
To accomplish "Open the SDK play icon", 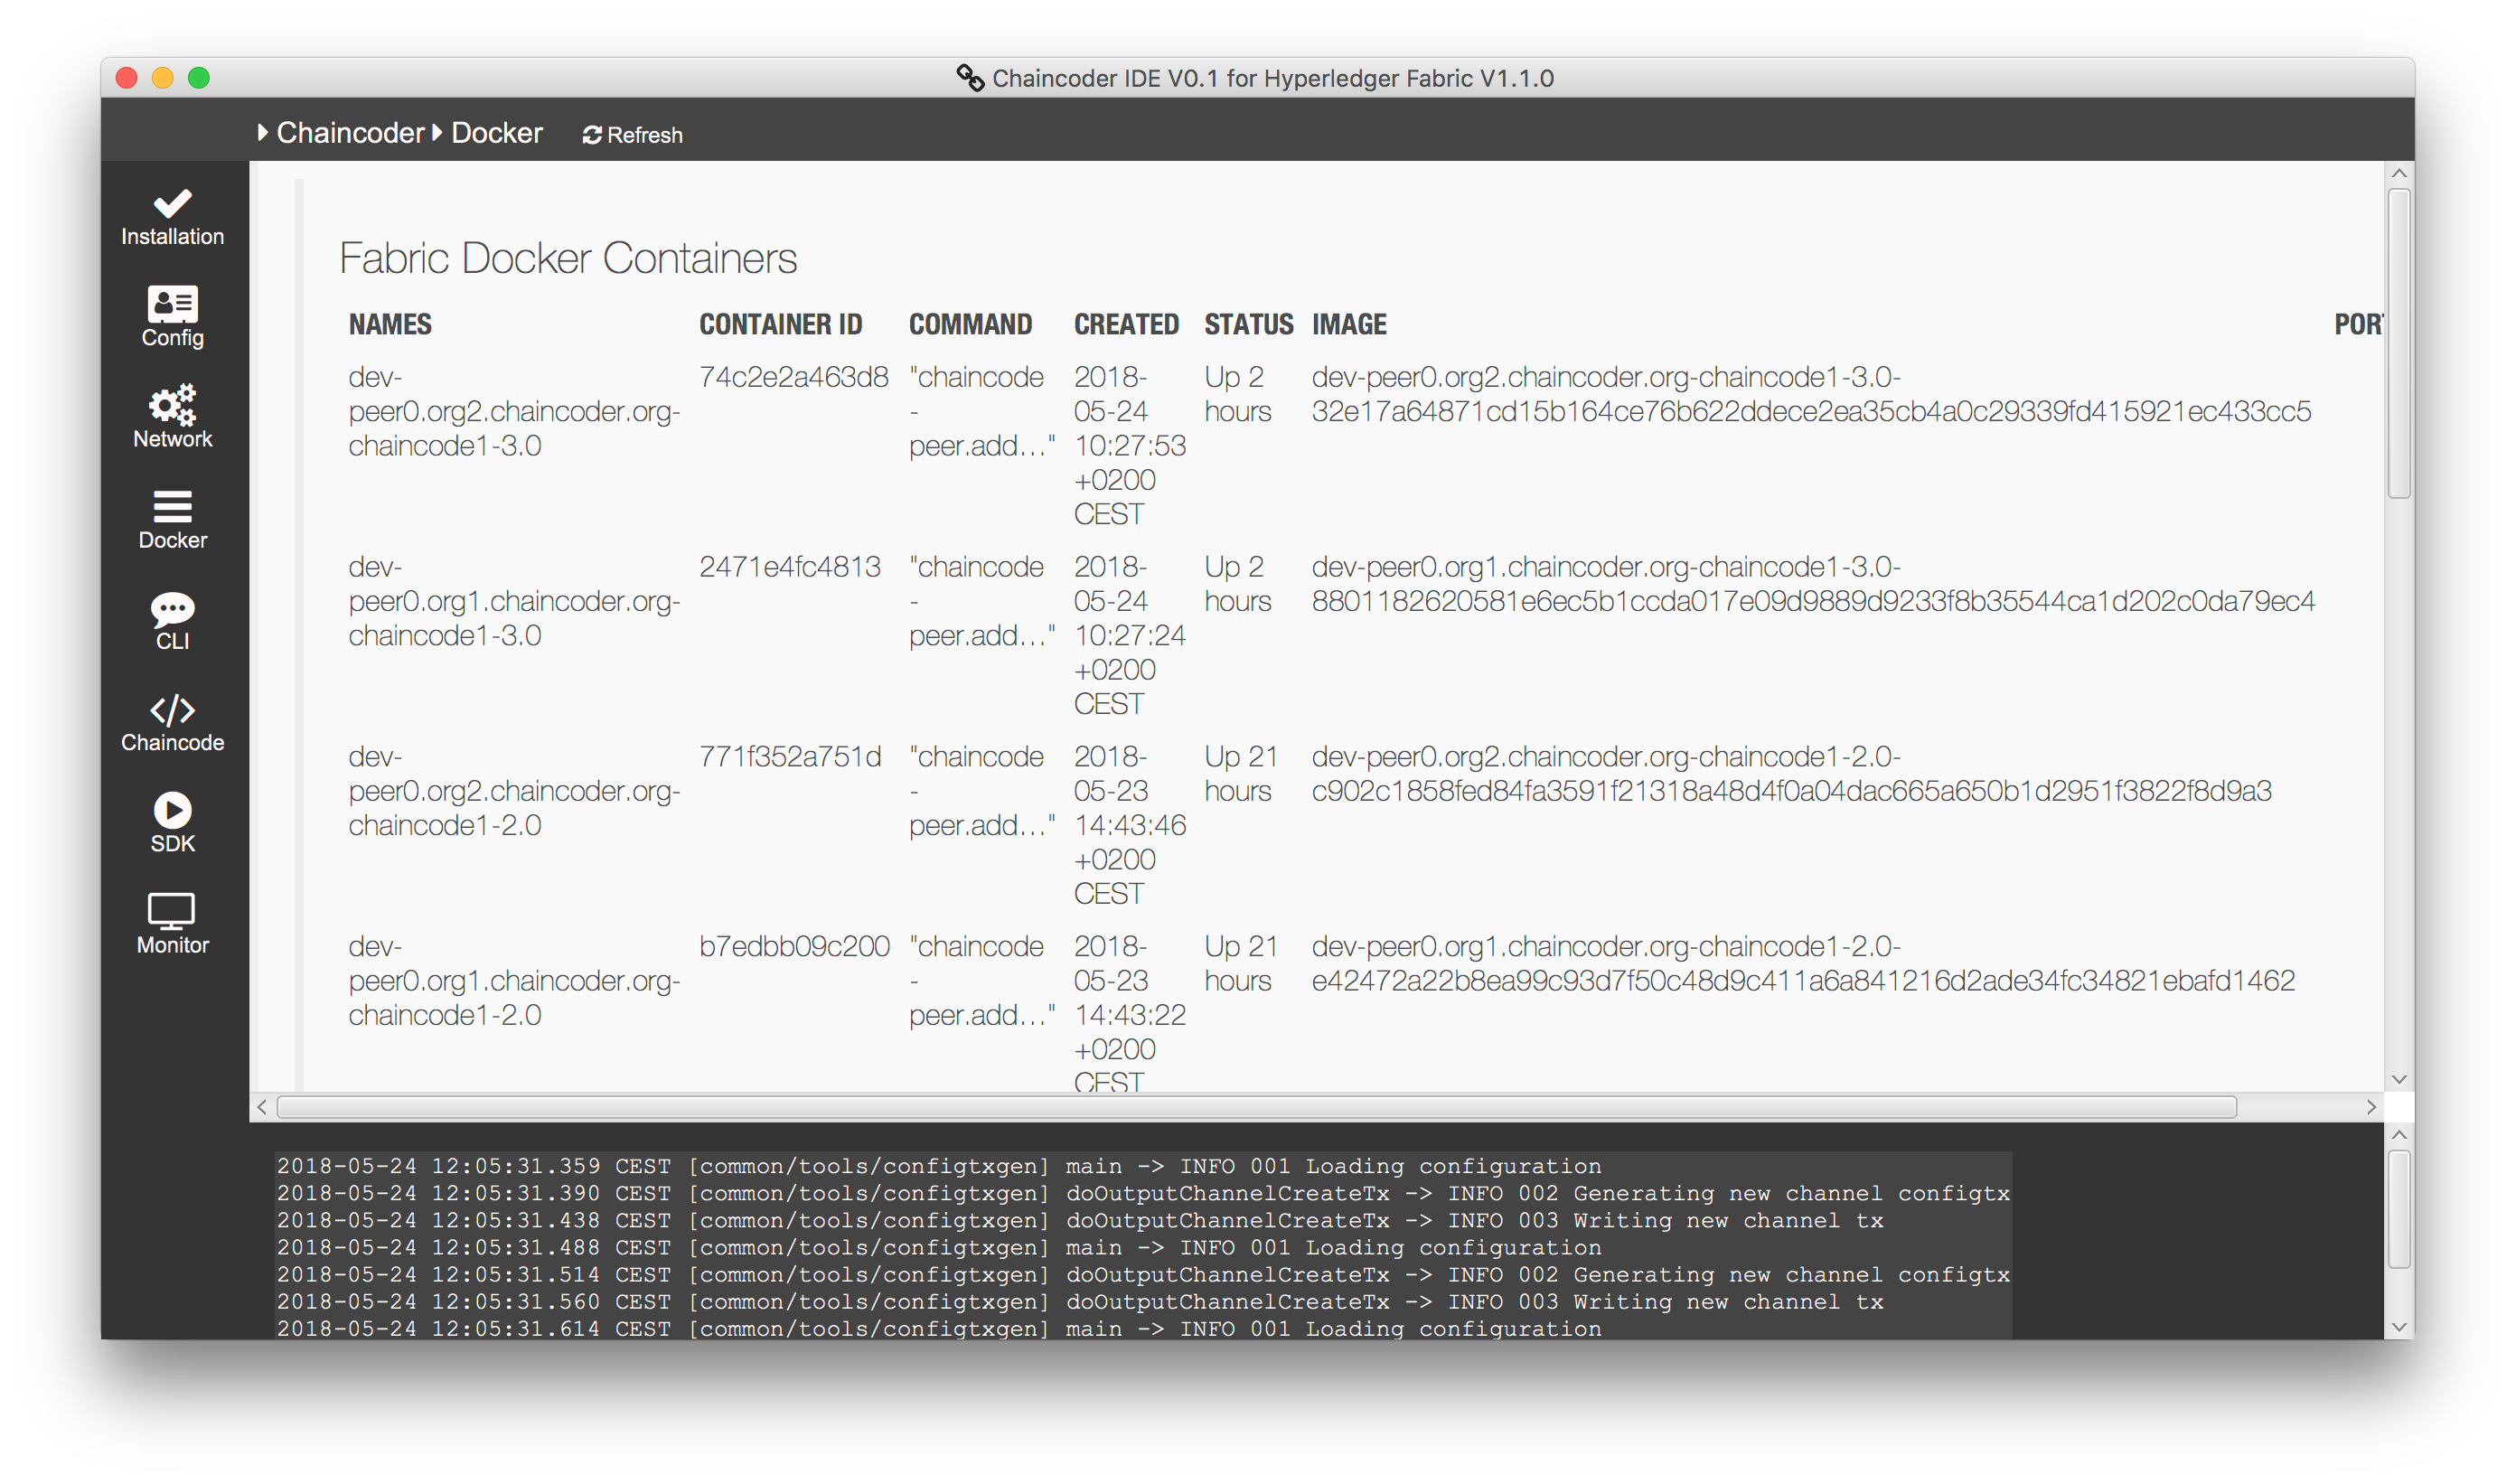I will pyautogui.click(x=172, y=823).
